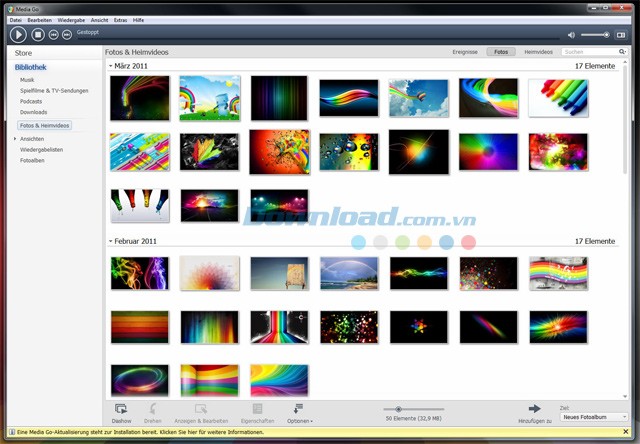Open the Neues Fotoalbum target dropdown
This screenshot has height=444, width=640.
pos(594,417)
